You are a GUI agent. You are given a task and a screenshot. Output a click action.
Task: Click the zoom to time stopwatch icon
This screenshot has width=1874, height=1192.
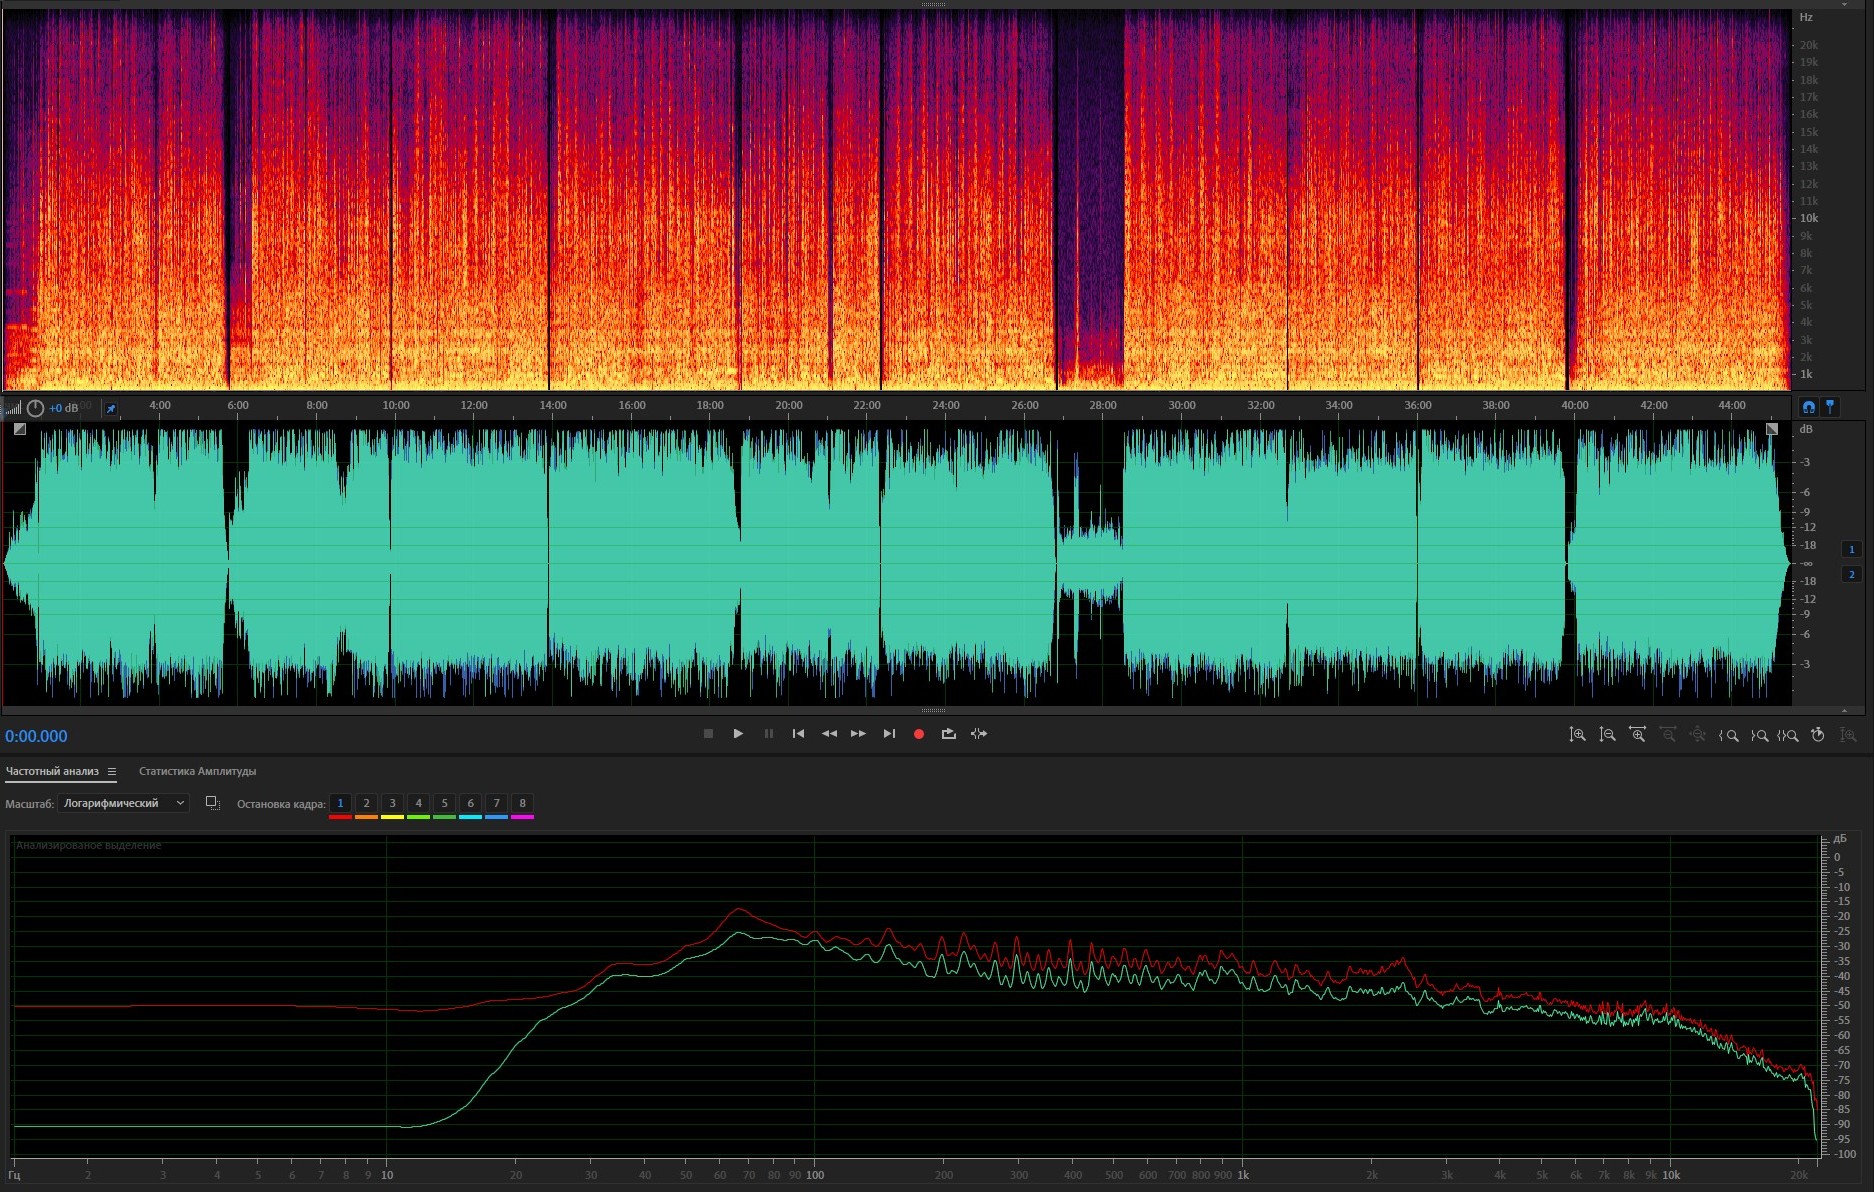pyautogui.click(x=1818, y=735)
